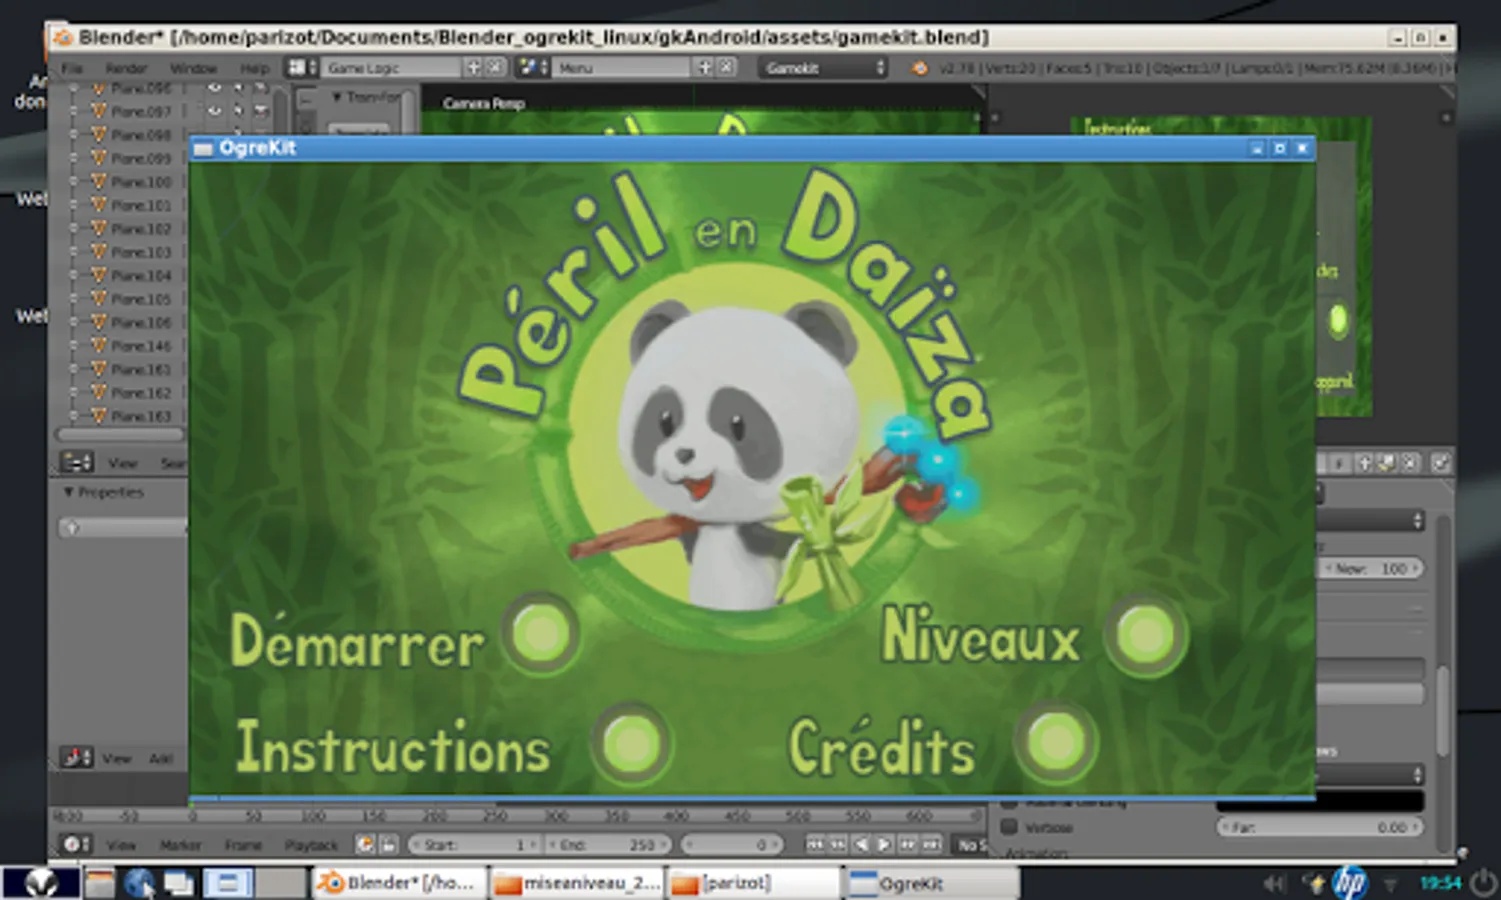Collapse the Transform panel
1501x900 pixels.
[x=337, y=97]
